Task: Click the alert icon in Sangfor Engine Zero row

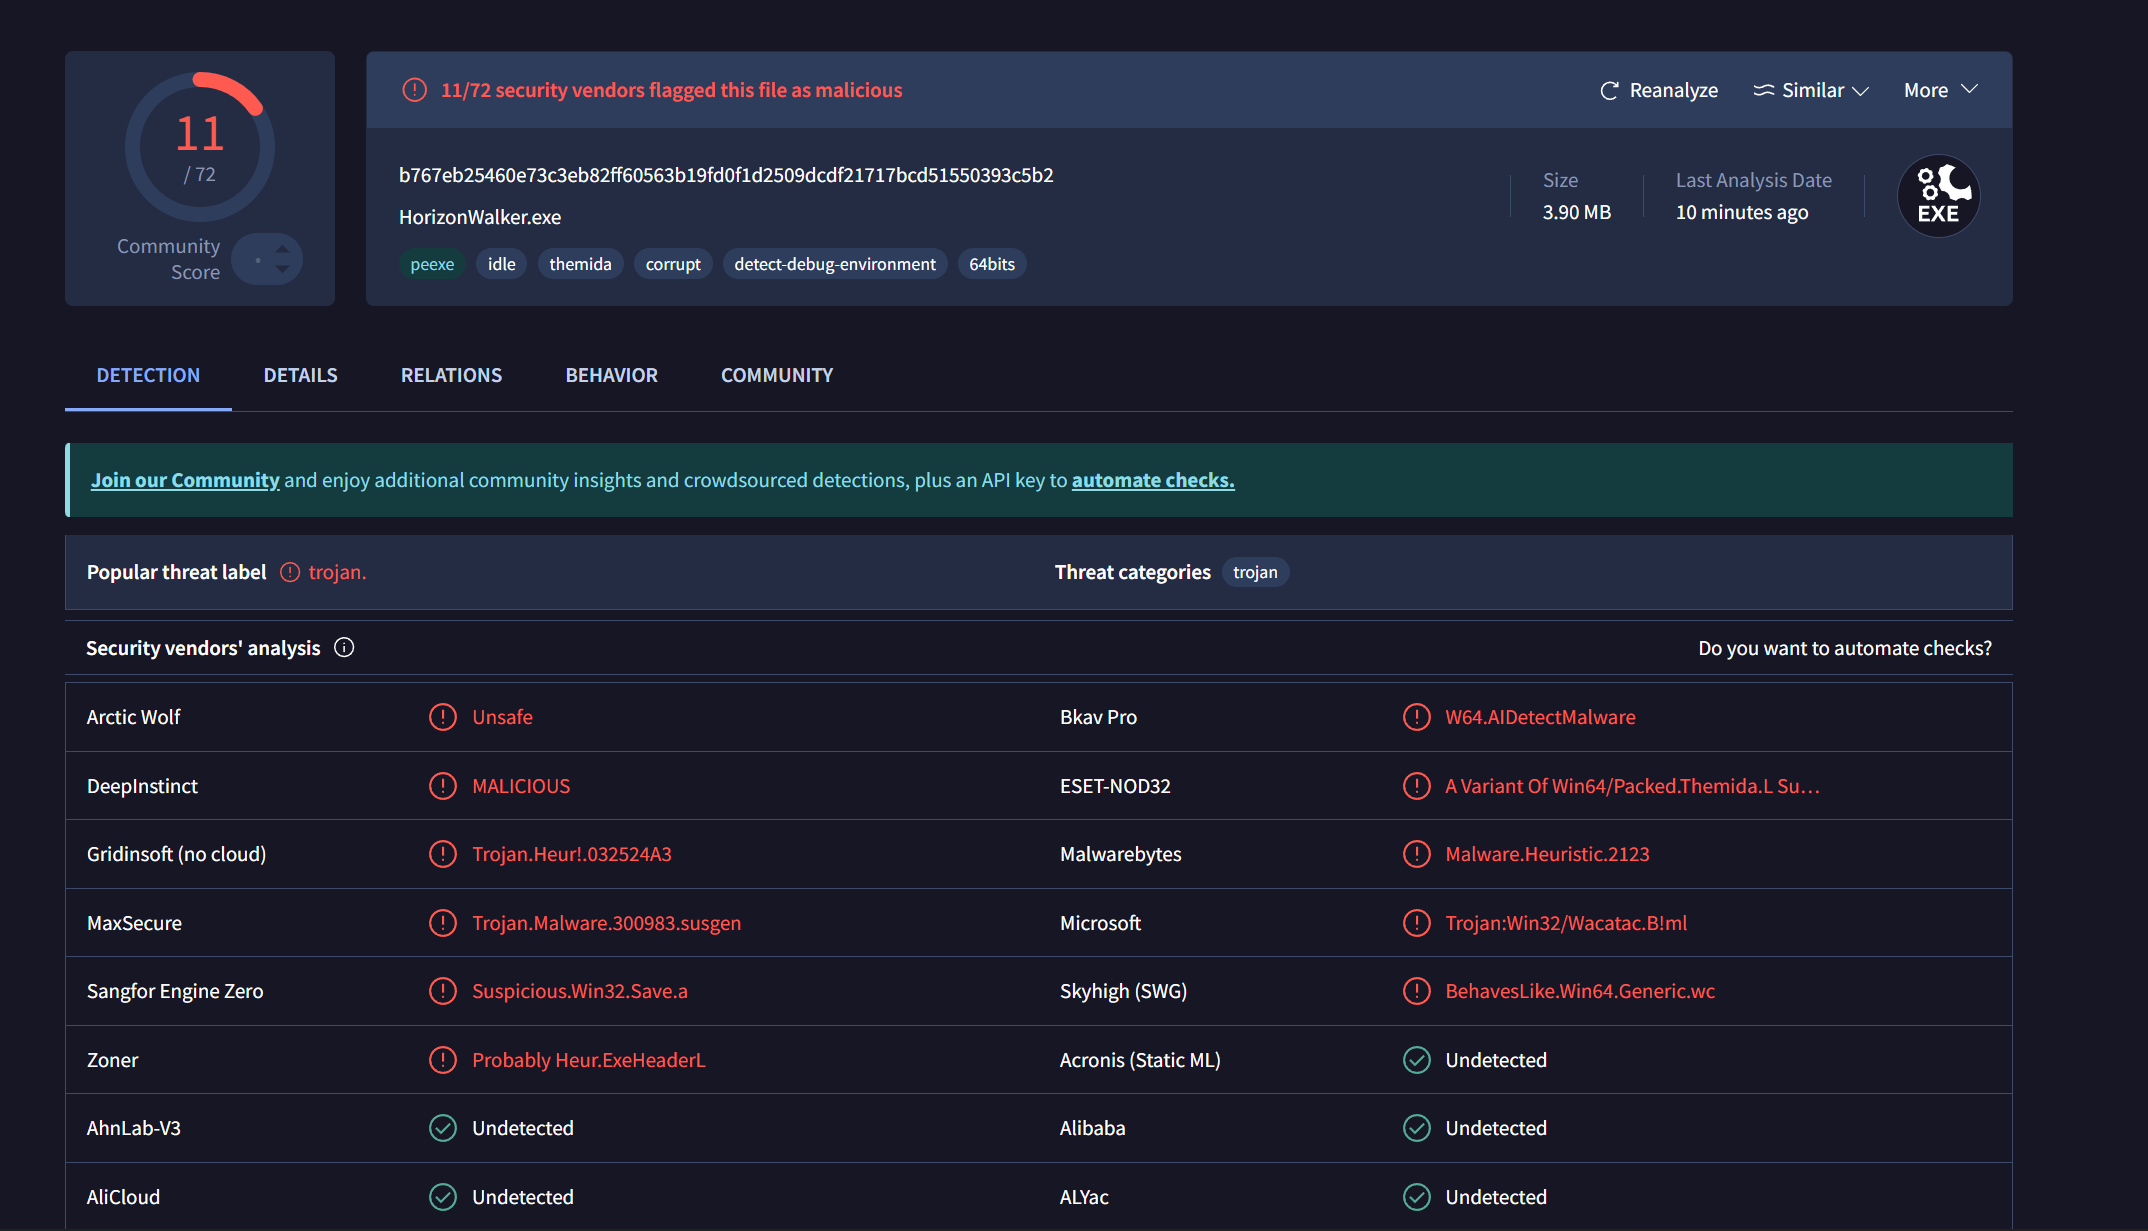Action: [x=443, y=991]
